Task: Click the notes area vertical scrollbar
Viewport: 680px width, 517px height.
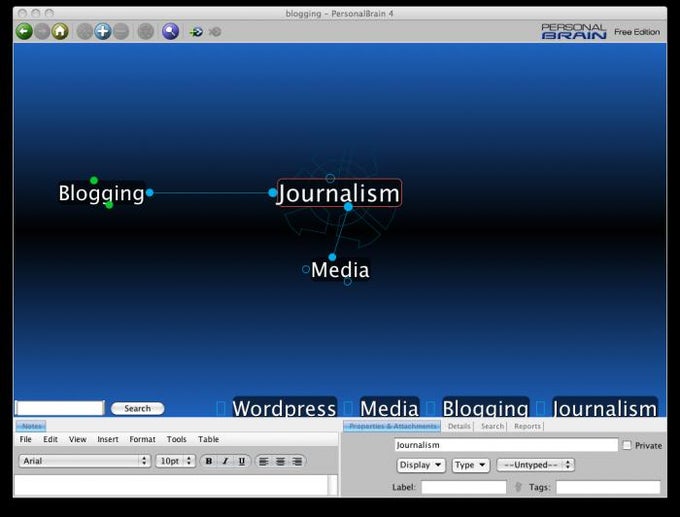Action: tap(333, 485)
